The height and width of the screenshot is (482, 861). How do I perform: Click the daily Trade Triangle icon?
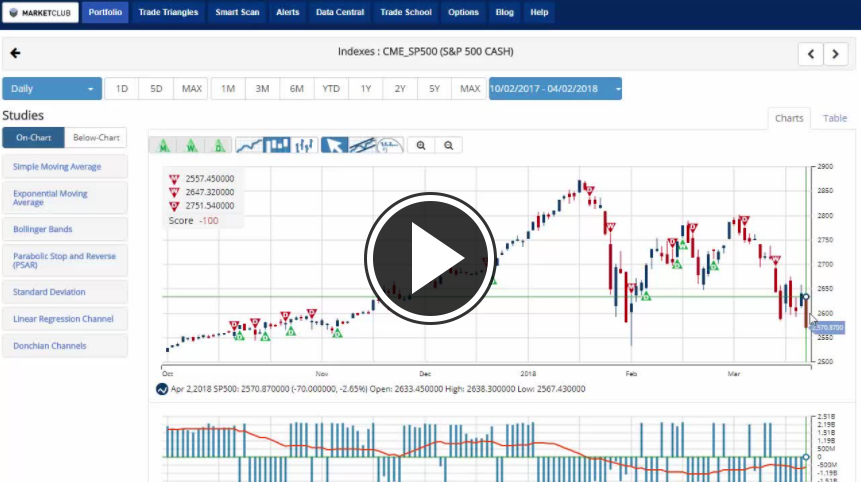click(219, 145)
